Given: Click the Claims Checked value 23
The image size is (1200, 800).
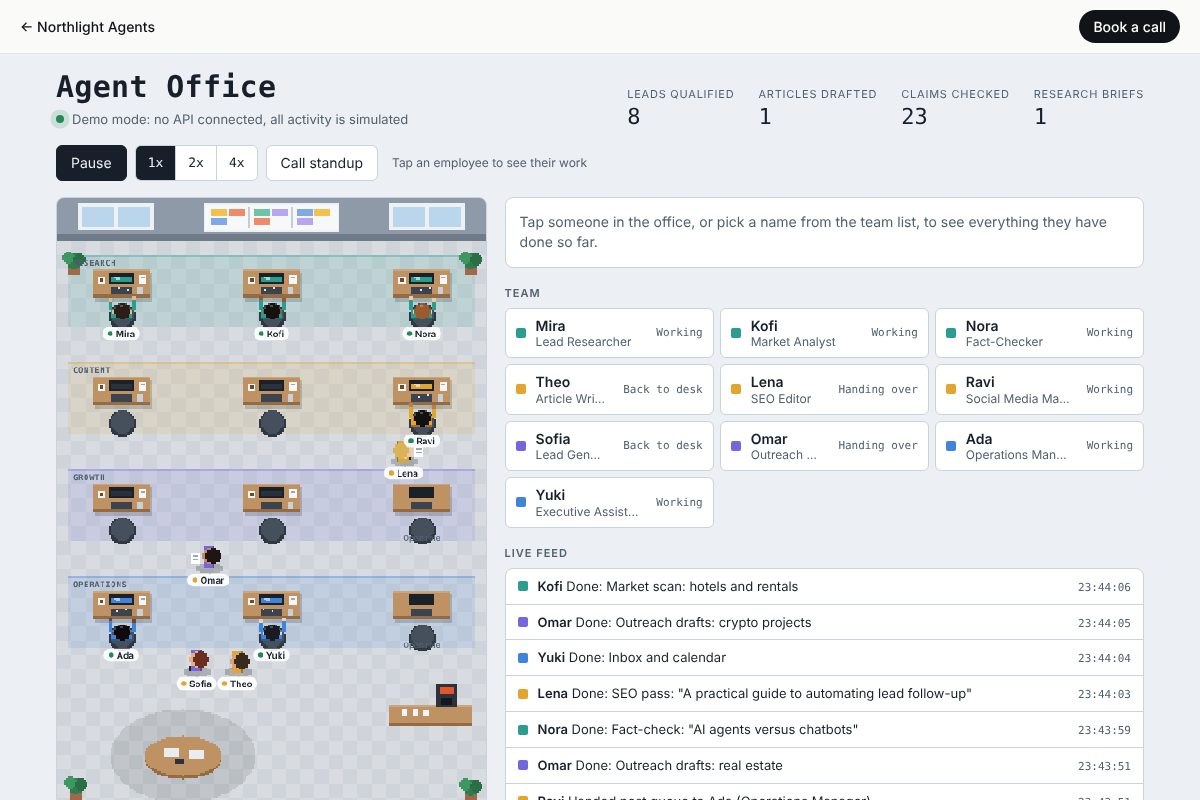Looking at the screenshot, I should point(914,117).
